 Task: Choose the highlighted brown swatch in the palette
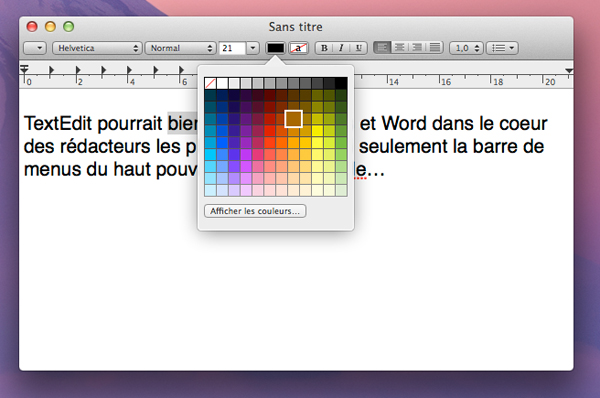(293, 119)
